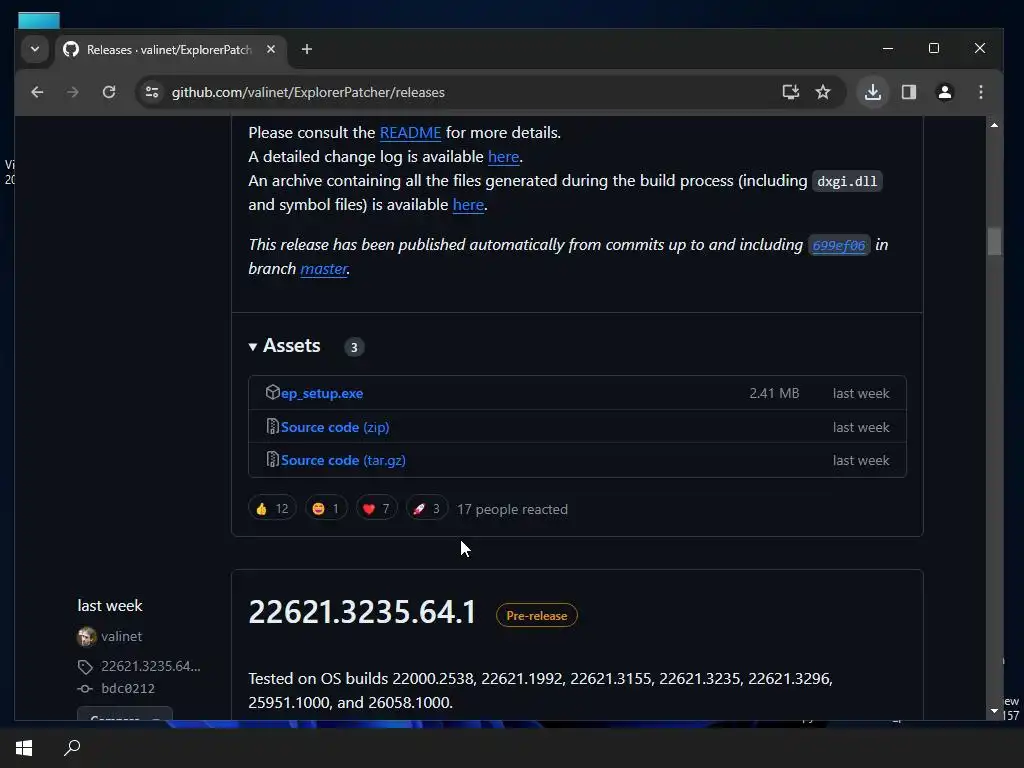1024x768 pixels.
Task: Open the 22621.3235.64... tag link
Action: [151, 666]
